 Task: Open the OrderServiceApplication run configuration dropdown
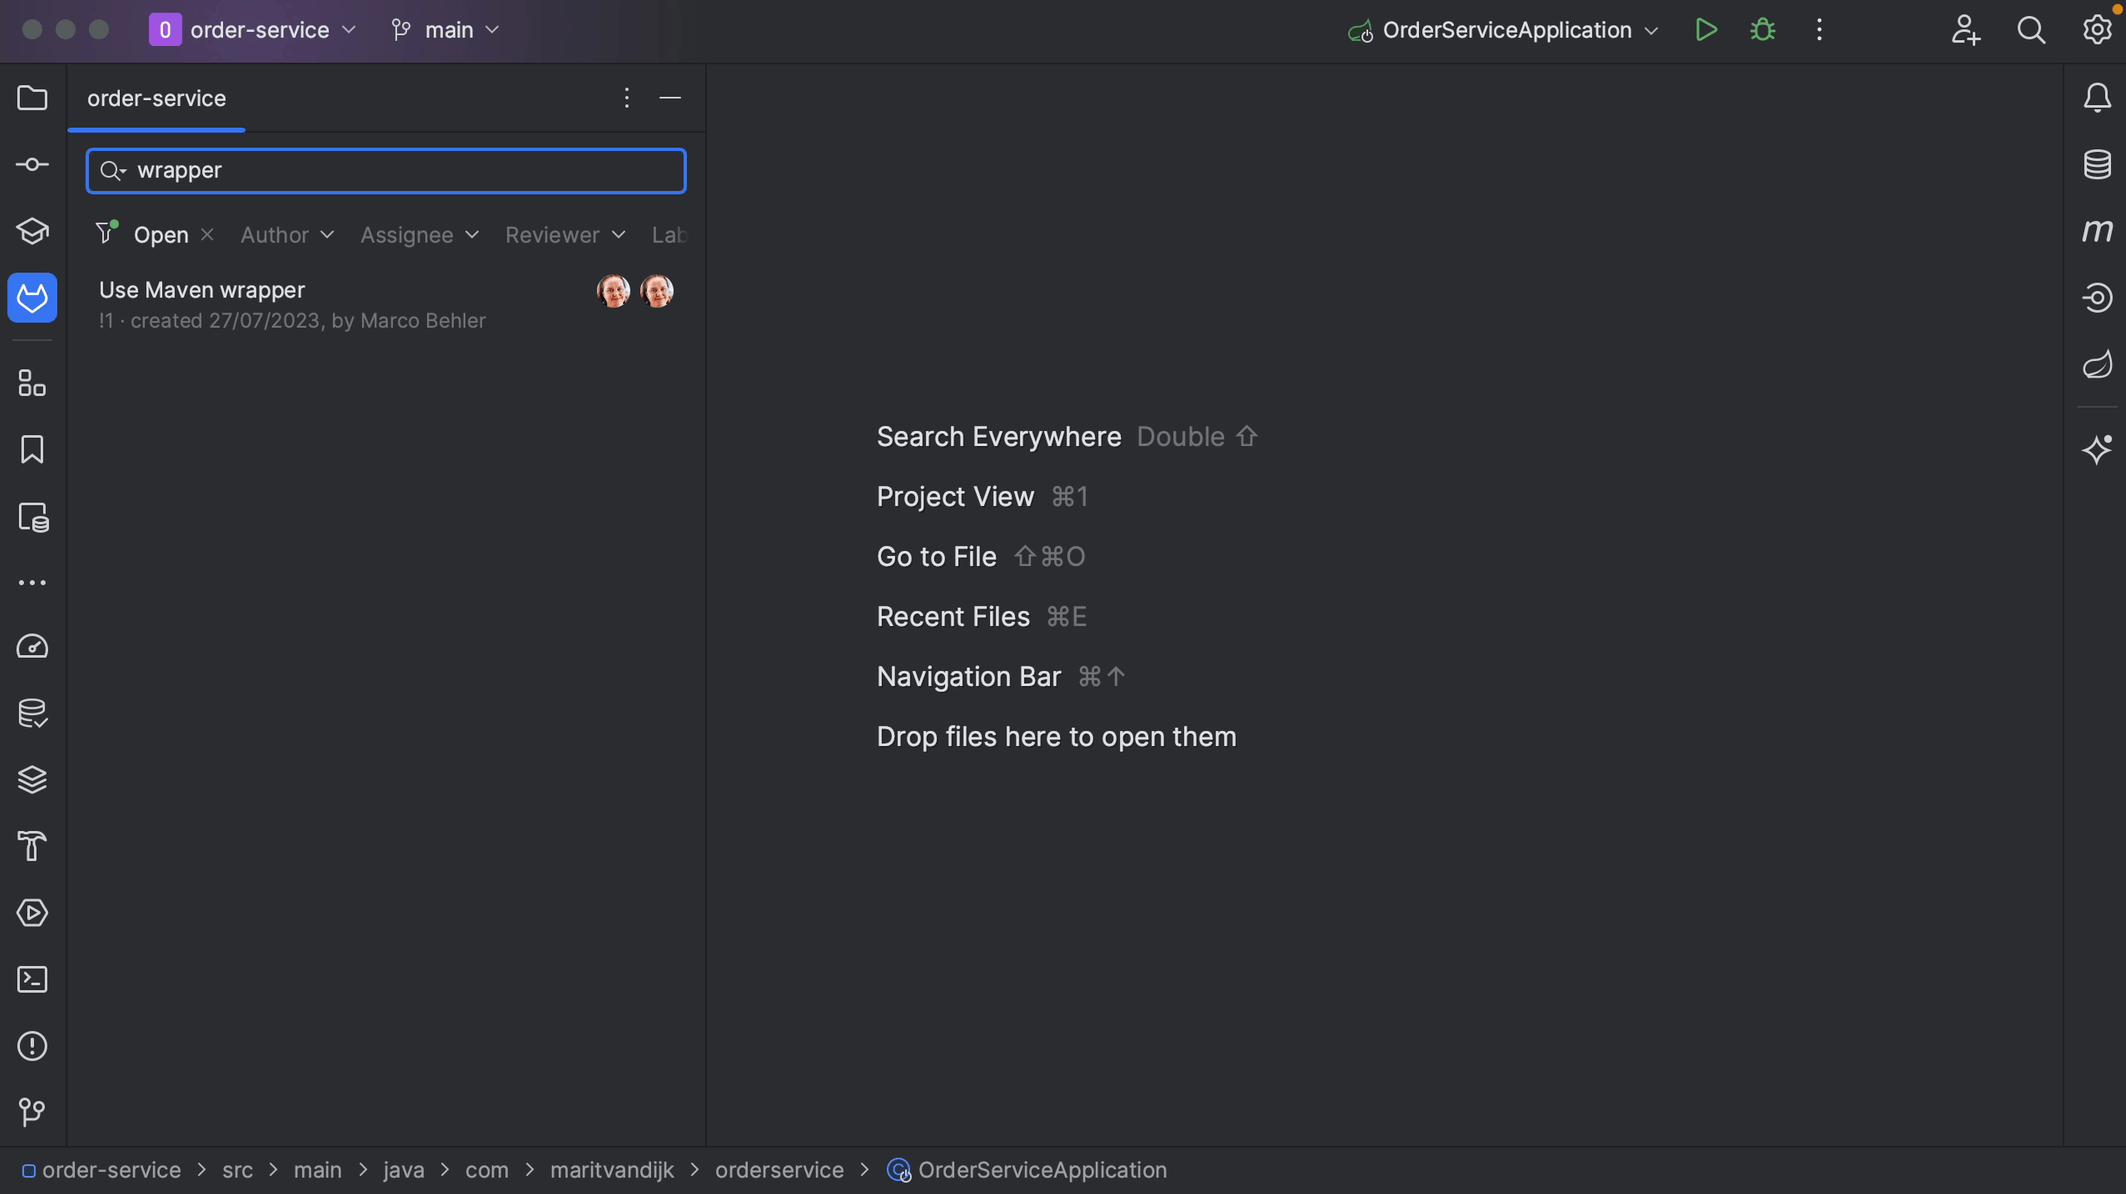[x=1505, y=30]
